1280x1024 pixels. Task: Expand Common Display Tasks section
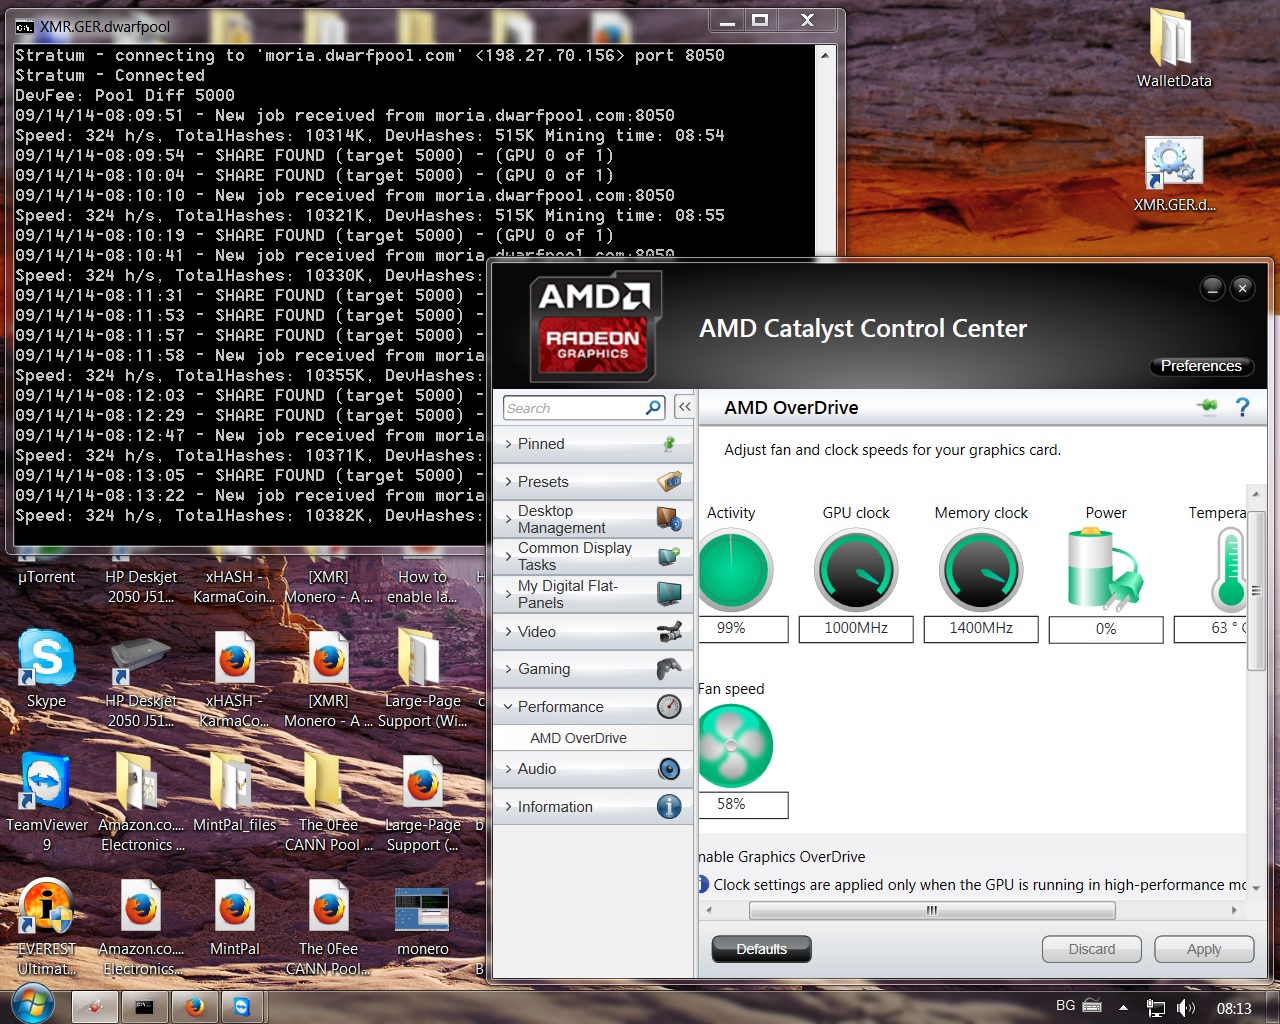pos(593,557)
